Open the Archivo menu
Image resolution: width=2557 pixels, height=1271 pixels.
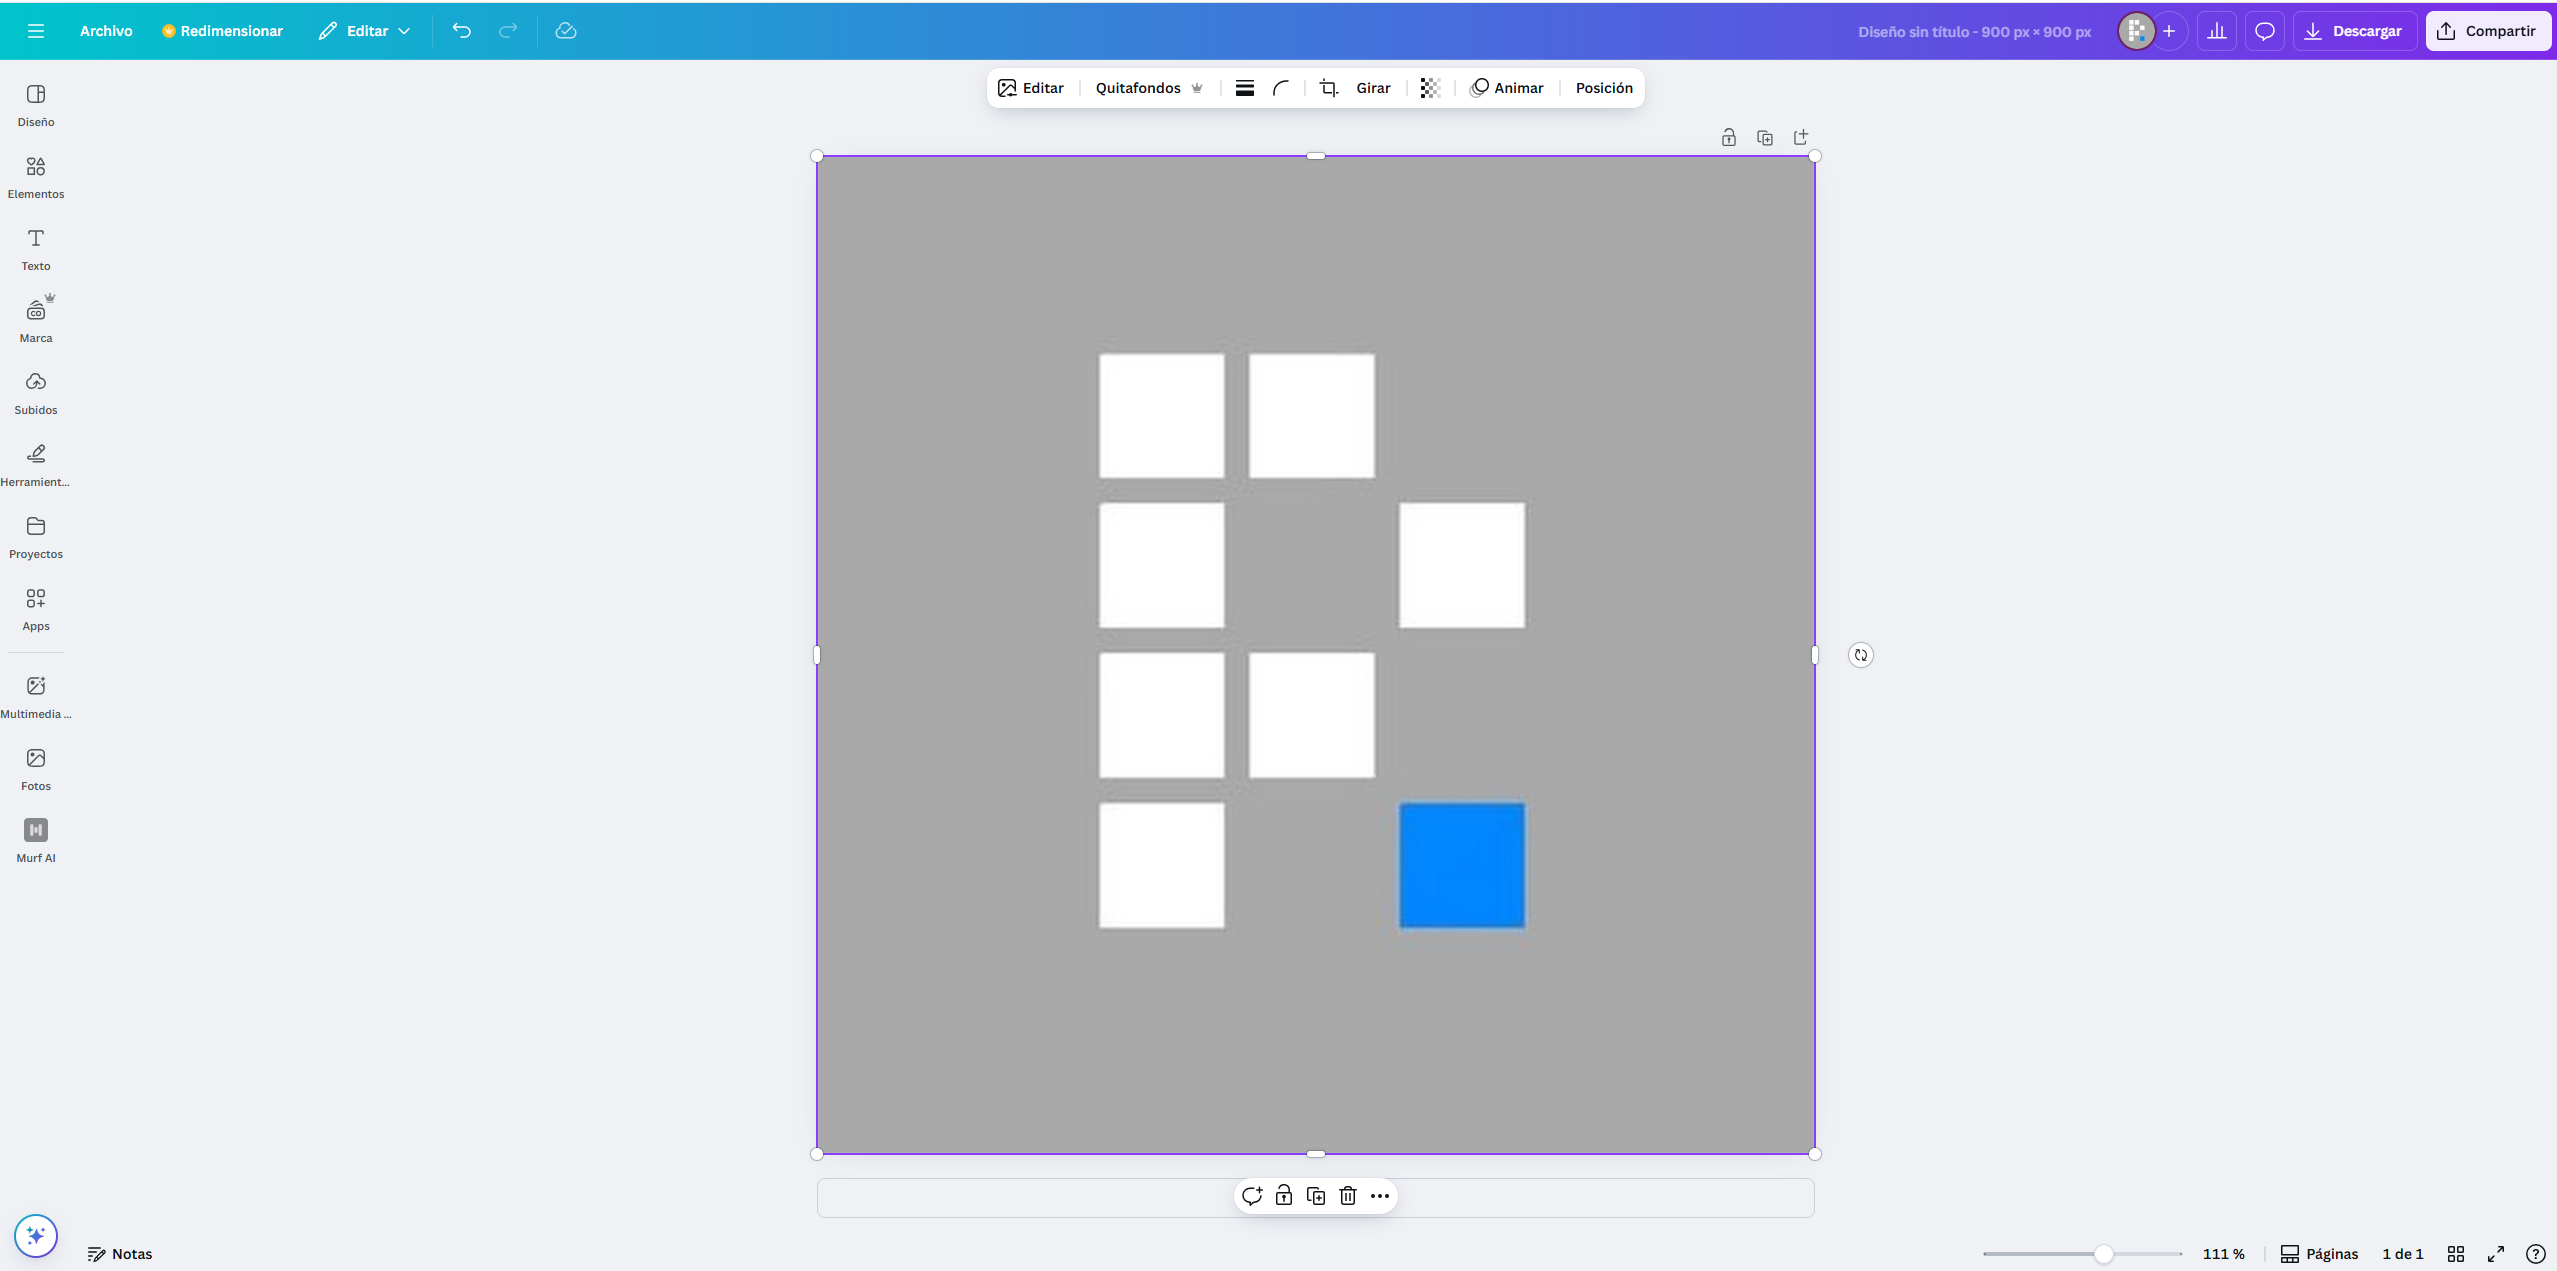(x=106, y=31)
